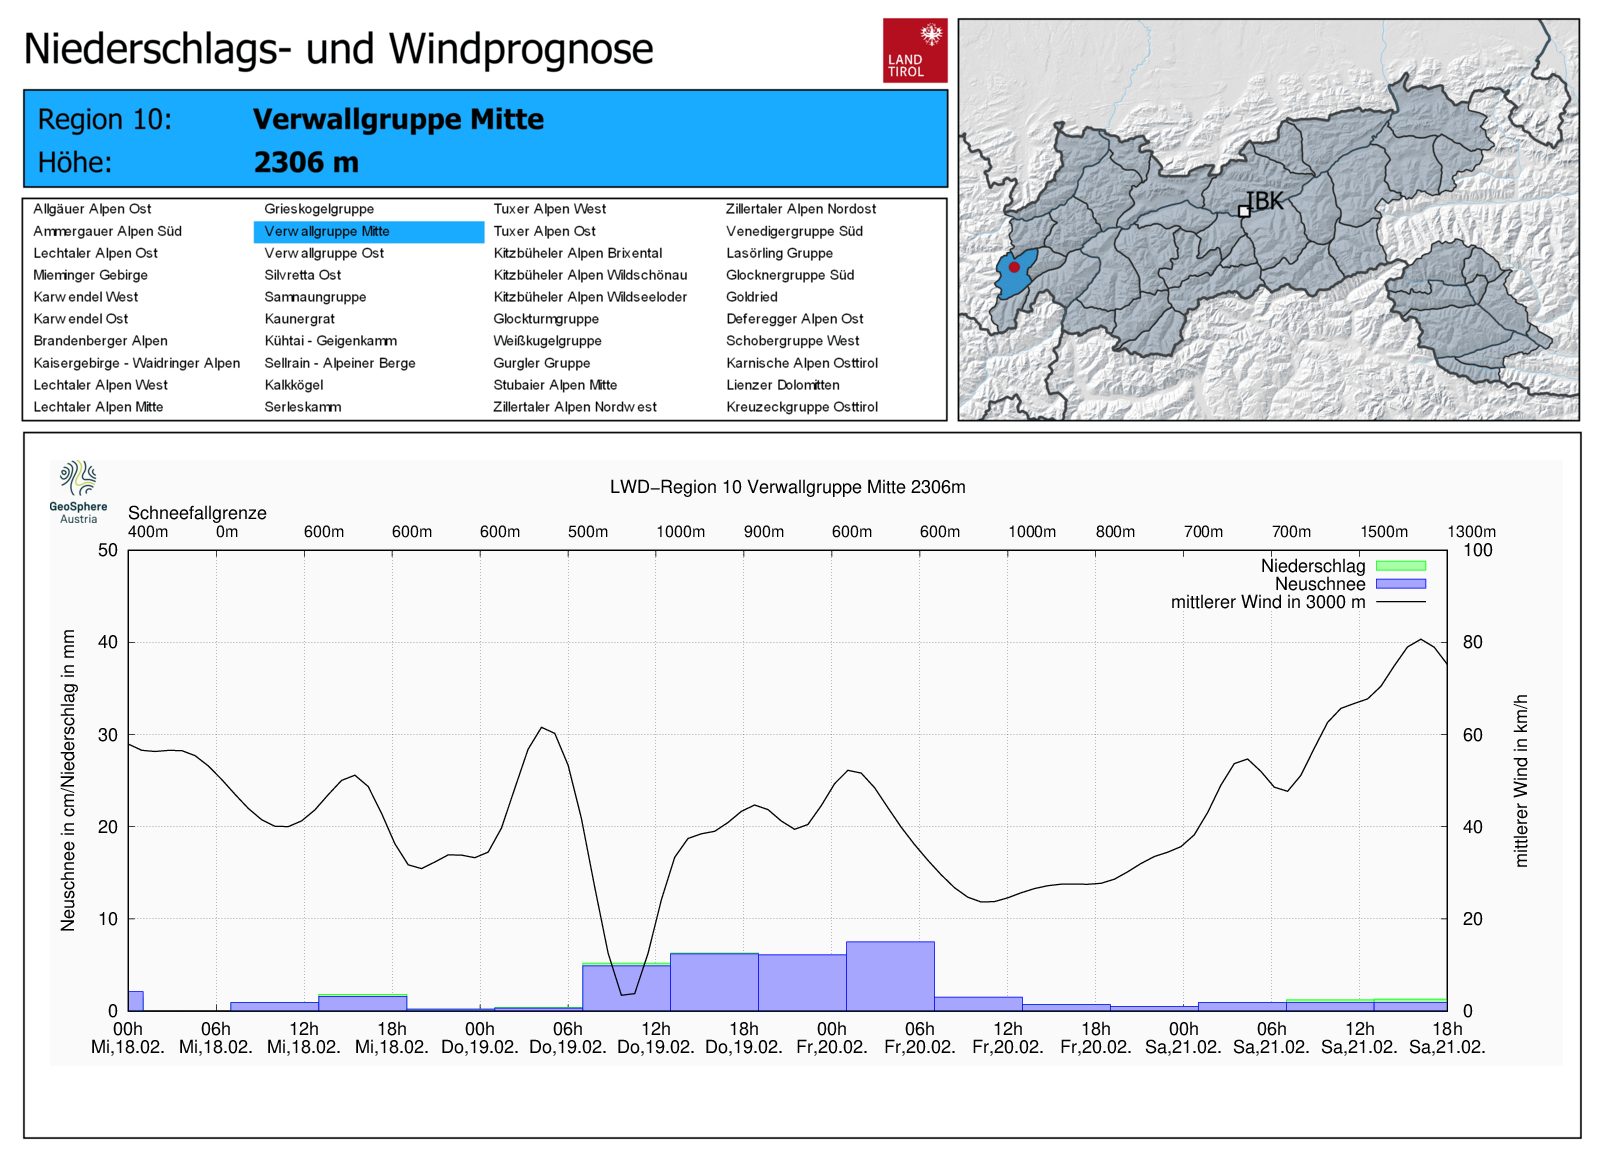Screen dimensions: 1600x1153
Task: Open Karwendel West forecast
Action: click(x=85, y=297)
